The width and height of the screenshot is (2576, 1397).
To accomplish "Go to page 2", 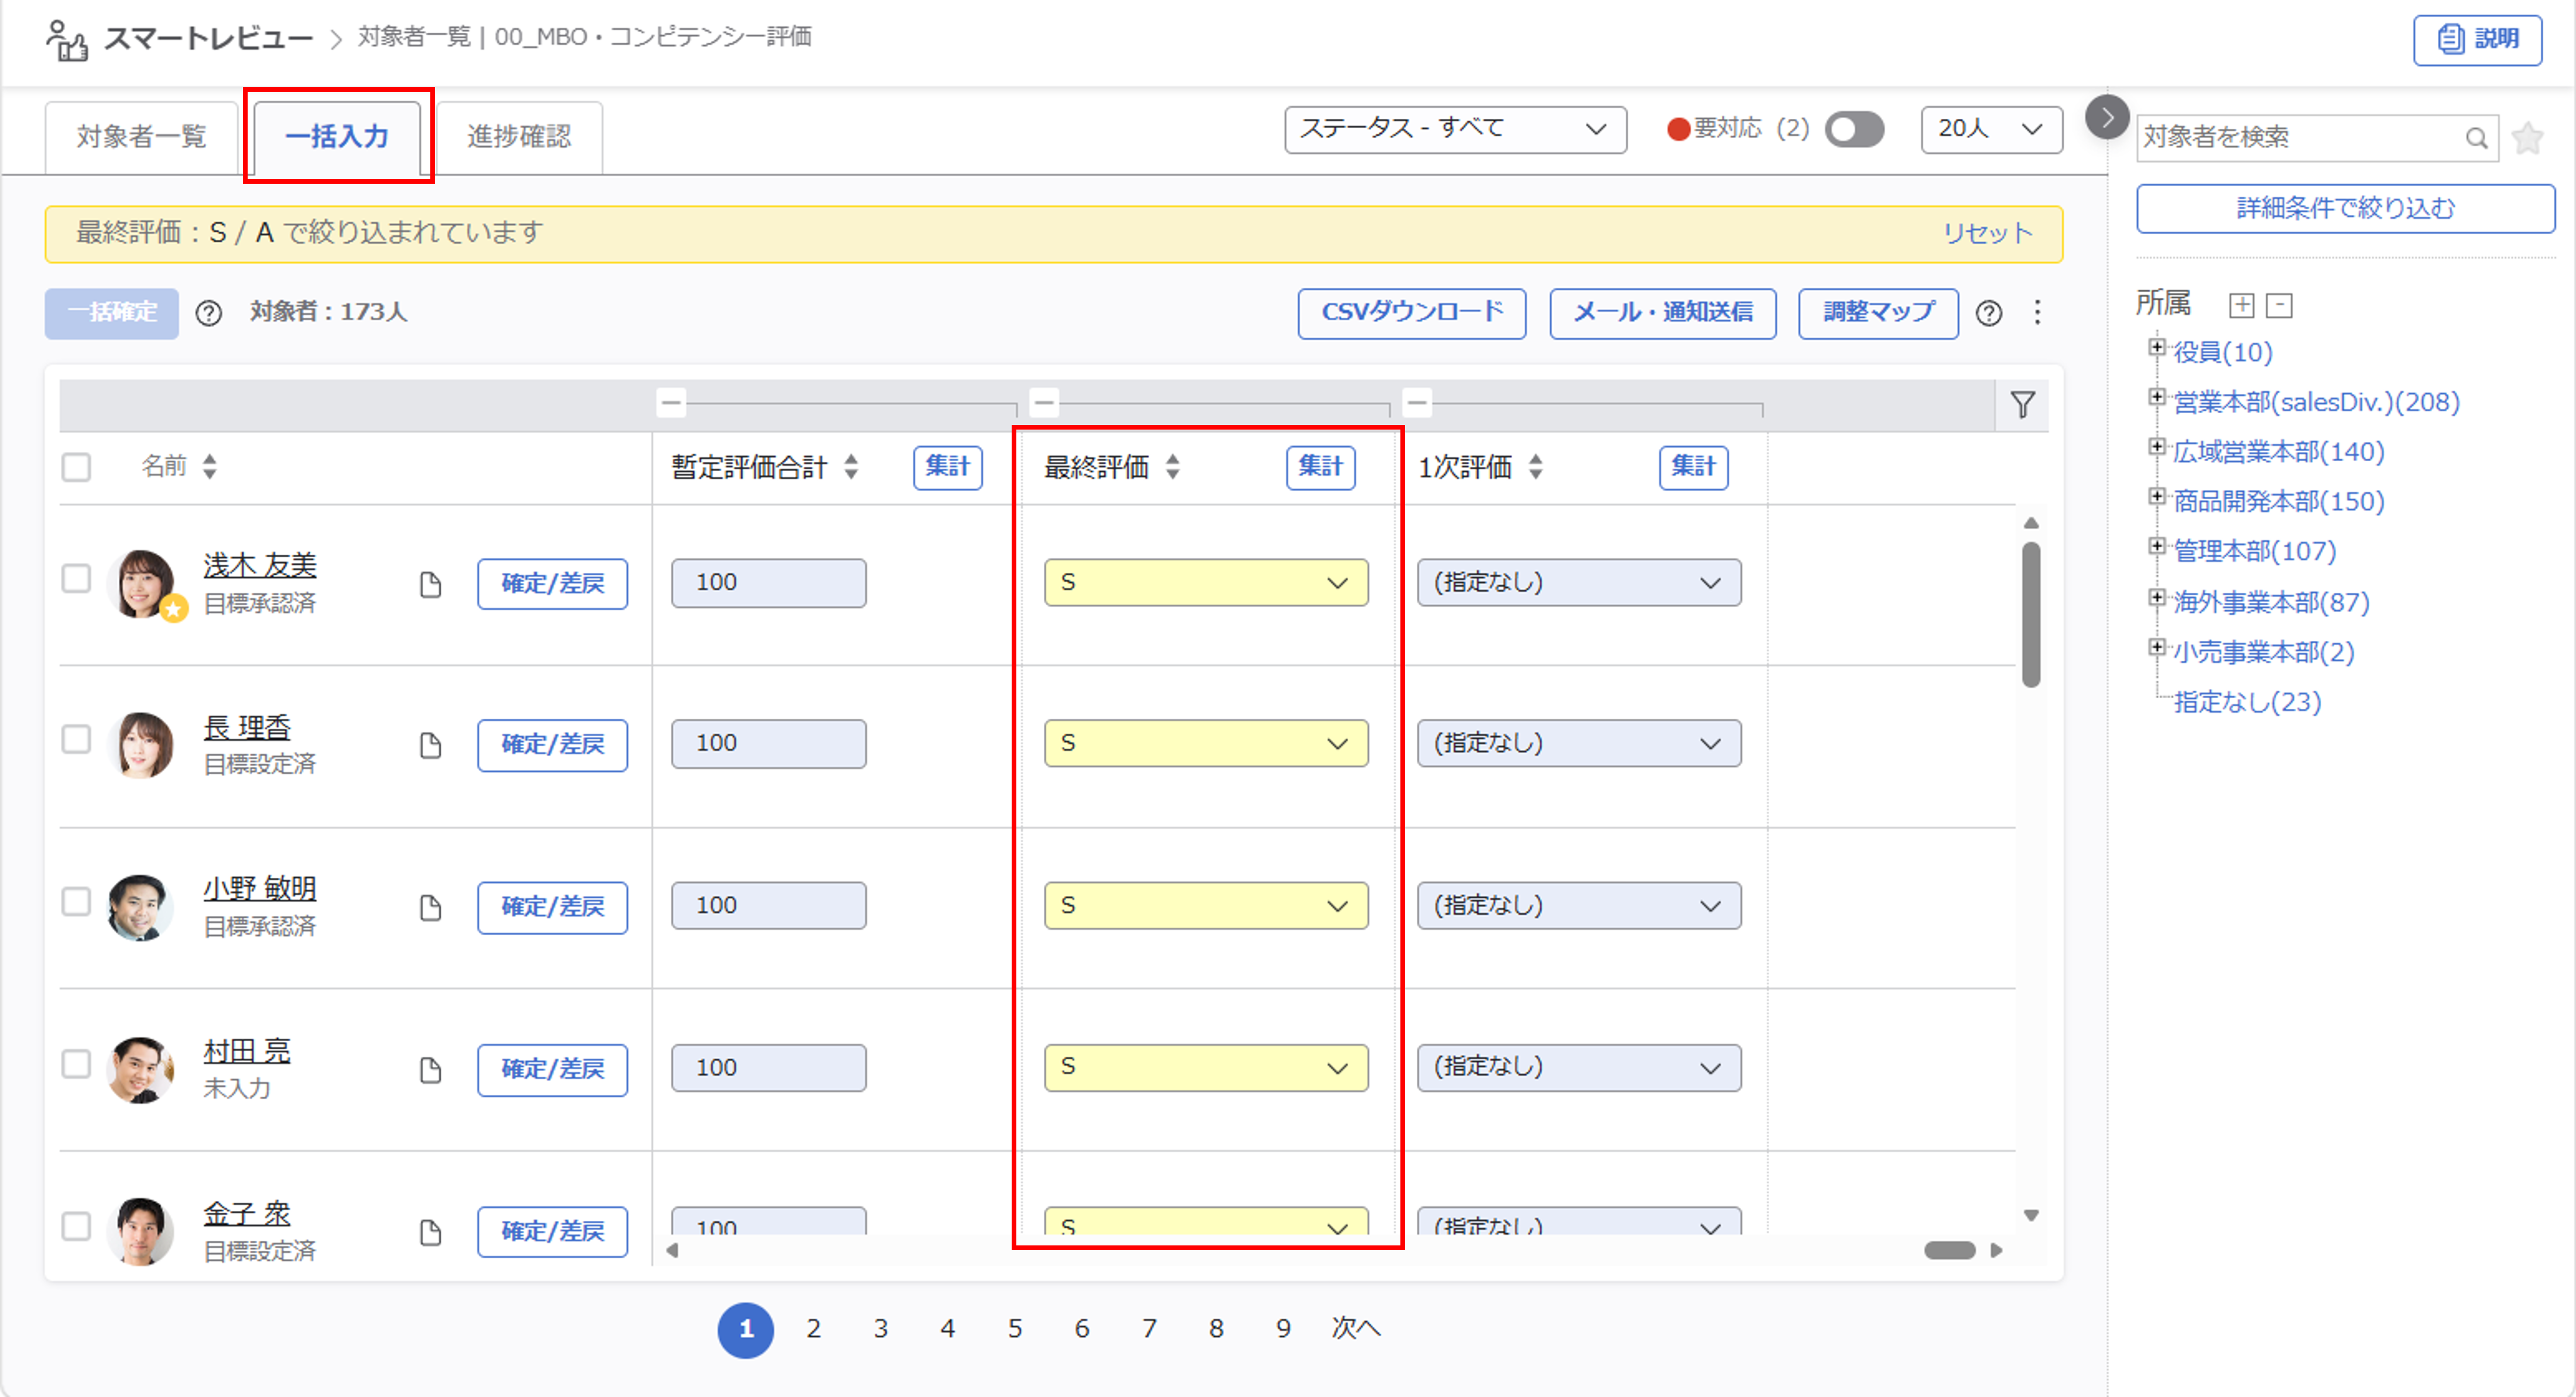I will (813, 1329).
